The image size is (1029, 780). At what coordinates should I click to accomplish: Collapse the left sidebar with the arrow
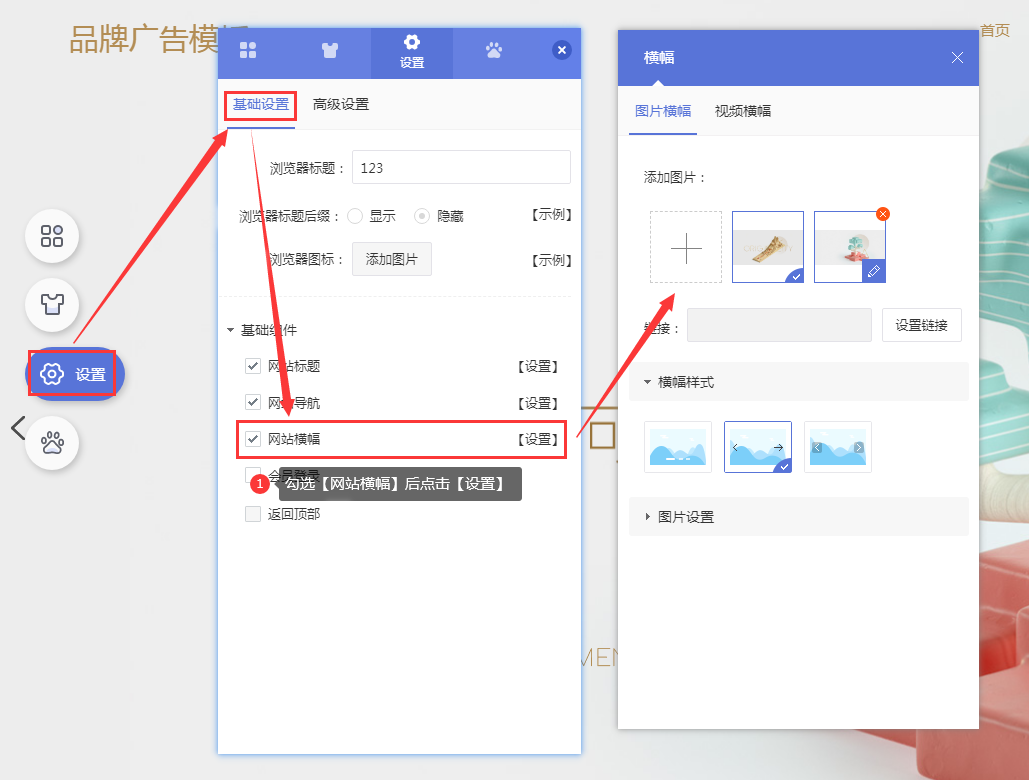coord(17,428)
